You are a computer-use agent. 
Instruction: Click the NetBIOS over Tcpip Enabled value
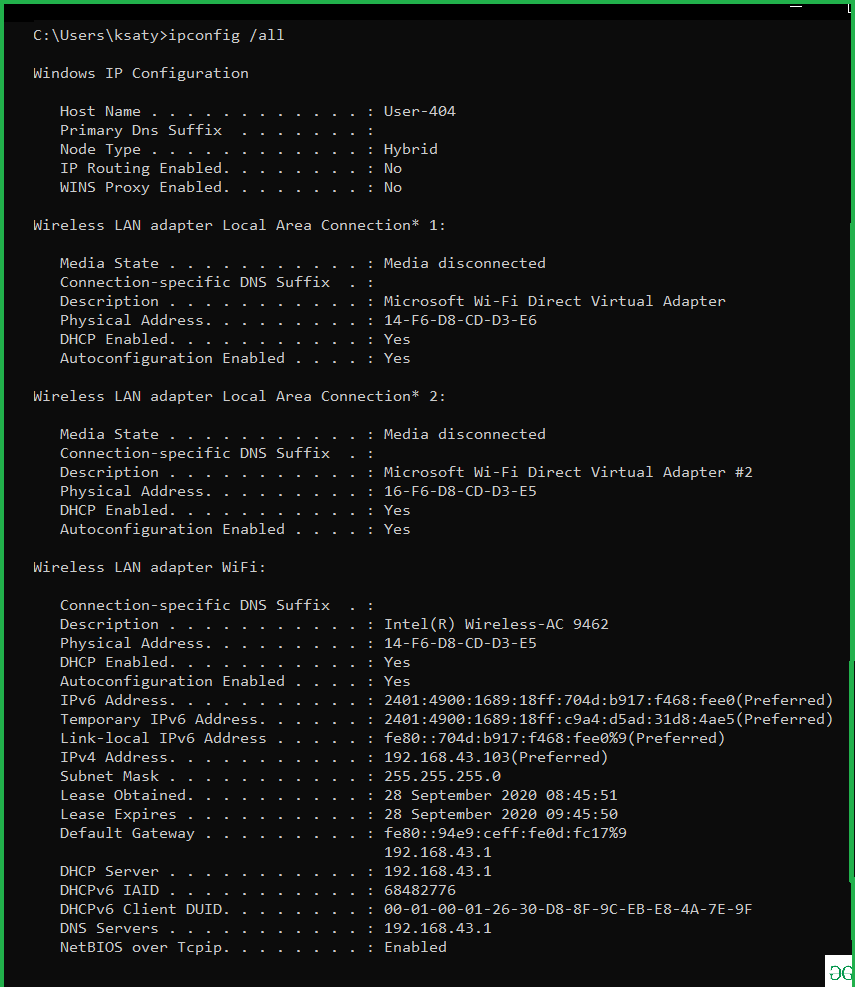(415, 947)
